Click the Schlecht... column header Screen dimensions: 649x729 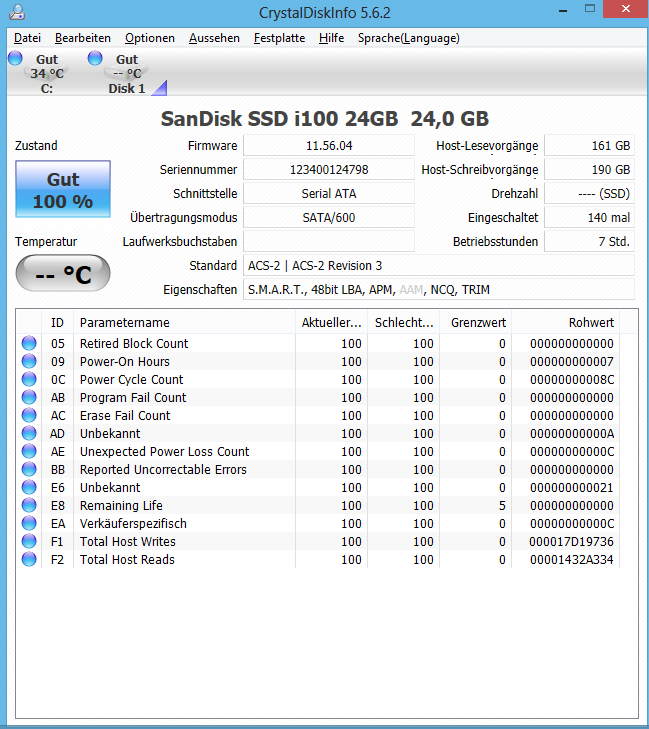point(404,322)
